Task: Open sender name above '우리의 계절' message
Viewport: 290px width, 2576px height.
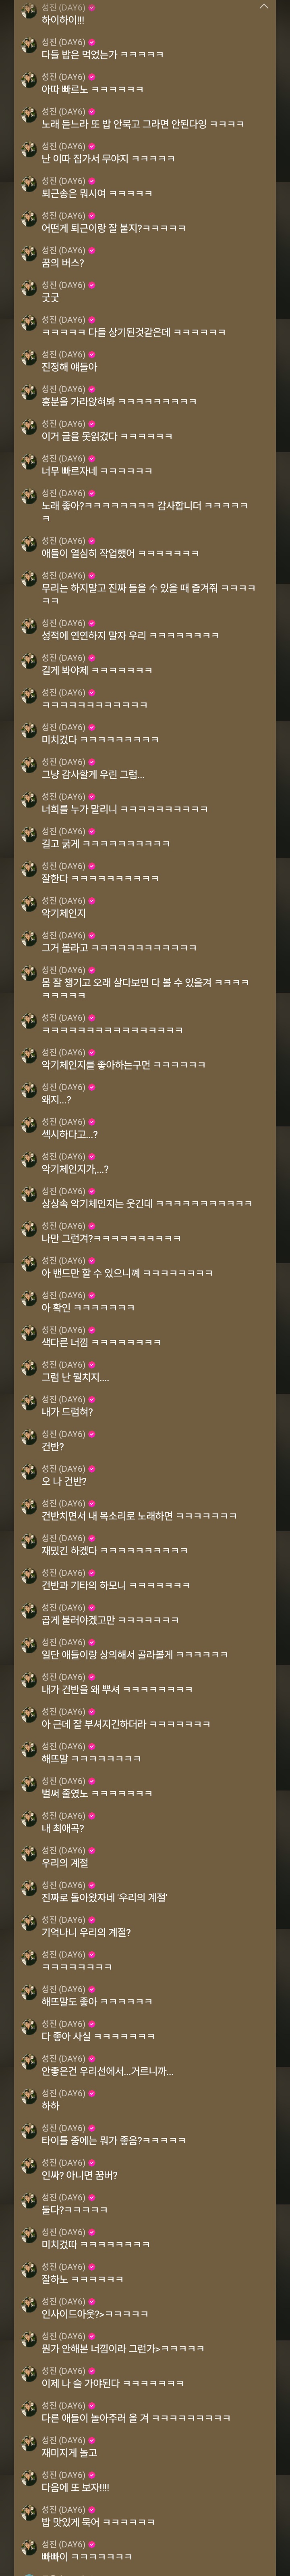Action: coord(63,1850)
